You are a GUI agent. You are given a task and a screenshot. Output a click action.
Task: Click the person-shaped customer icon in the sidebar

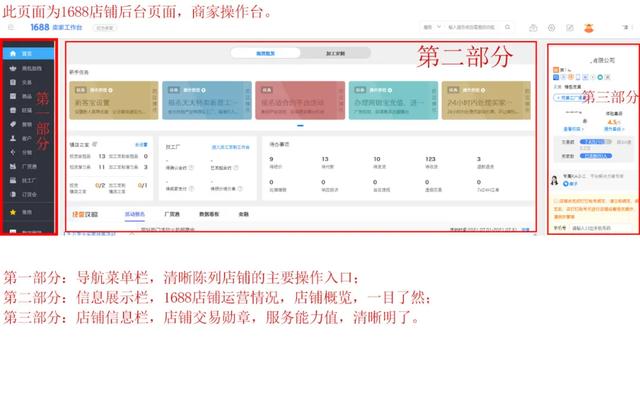pos(13,138)
